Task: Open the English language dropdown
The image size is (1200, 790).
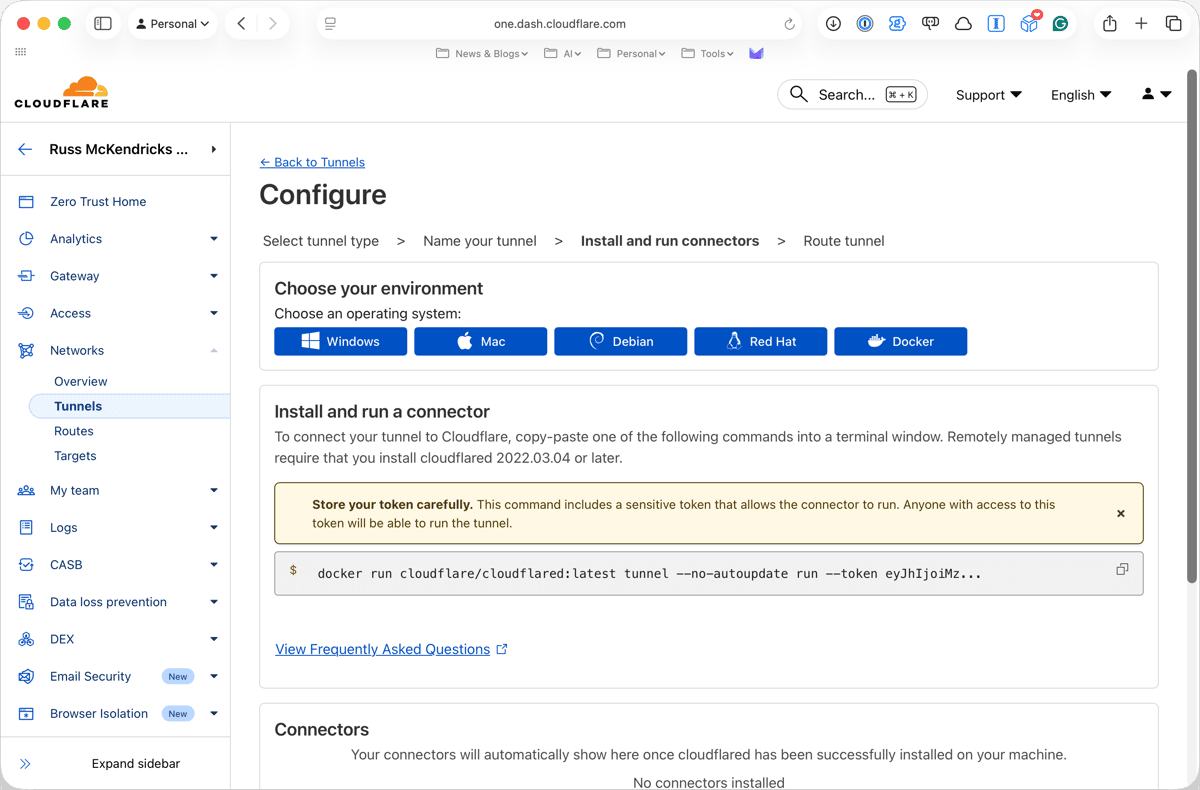Action: click(1080, 95)
